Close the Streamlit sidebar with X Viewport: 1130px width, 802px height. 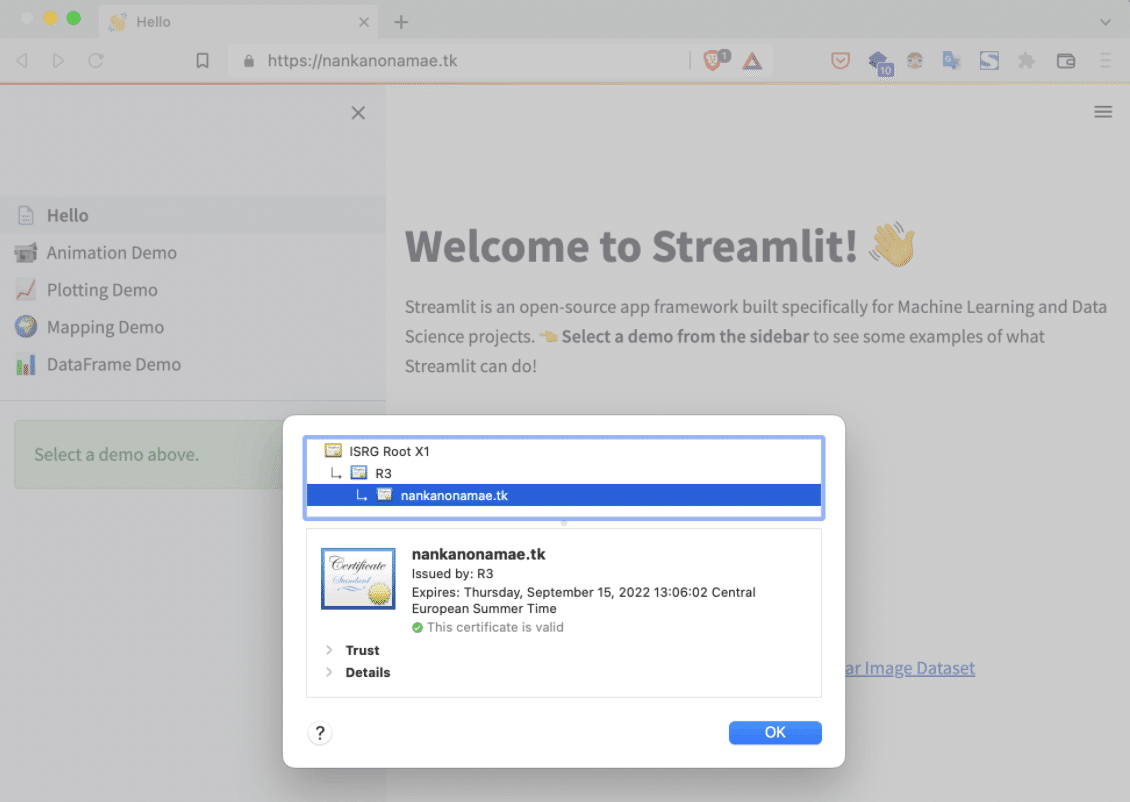(x=358, y=112)
